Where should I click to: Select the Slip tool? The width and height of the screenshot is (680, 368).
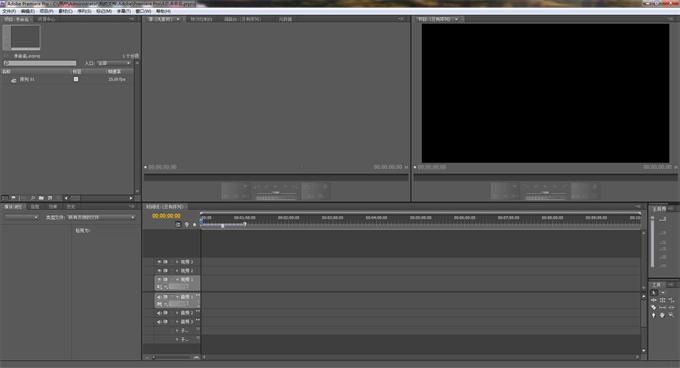tap(663, 308)
